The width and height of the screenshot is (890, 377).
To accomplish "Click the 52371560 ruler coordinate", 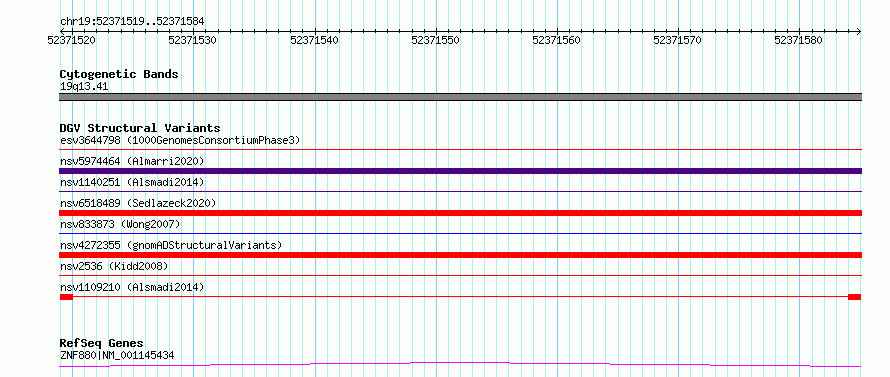I will tap(557, 41).
